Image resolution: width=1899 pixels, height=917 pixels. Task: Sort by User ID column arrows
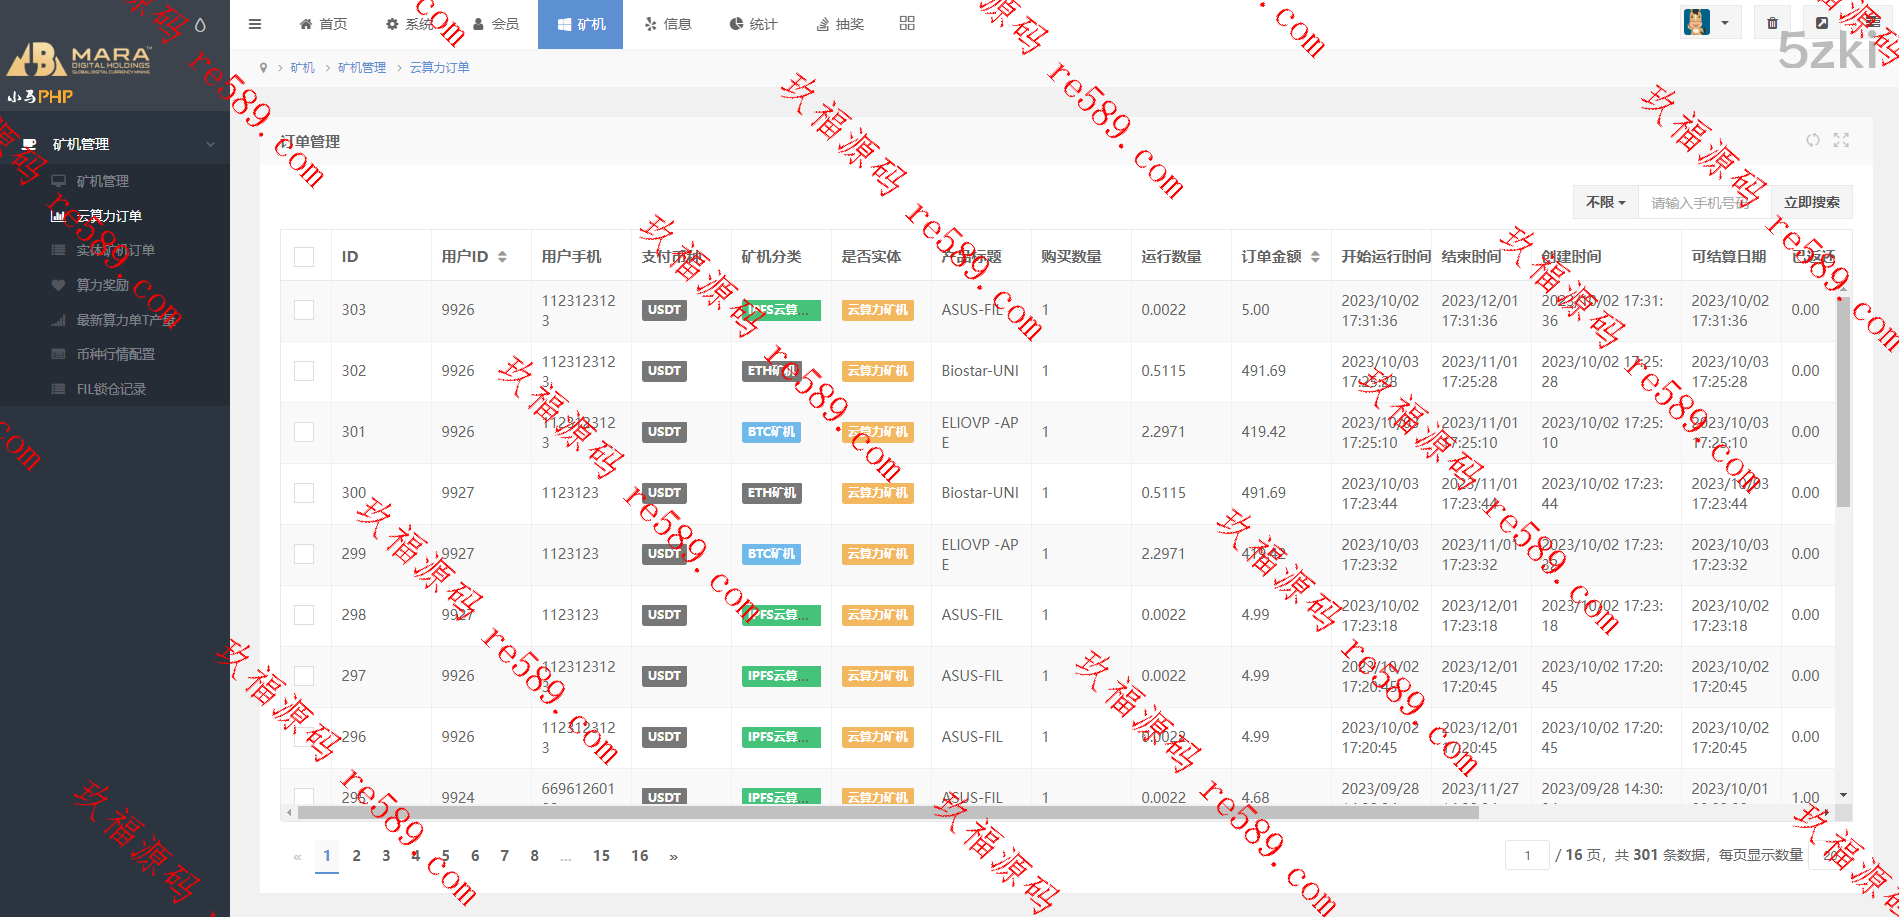(x=502, y=257)
